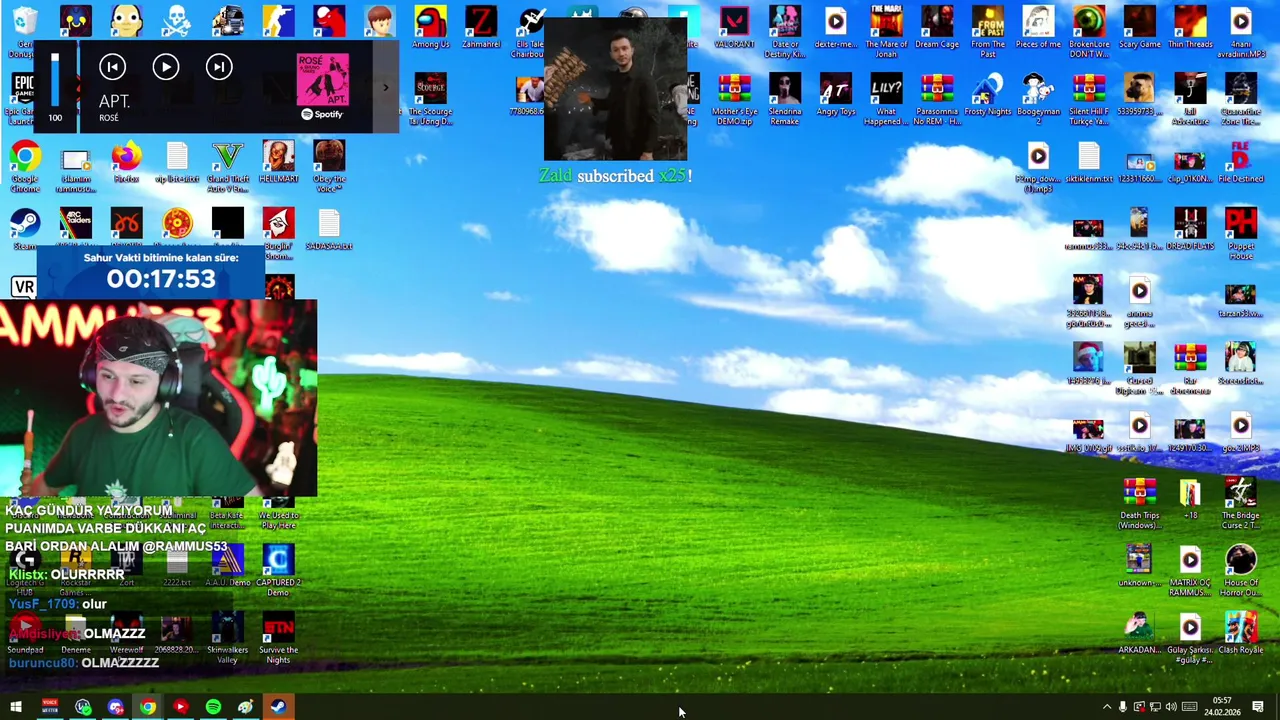Open the taskbar clock and date
Viewport: 1280px width, 720px height.
1222,706
